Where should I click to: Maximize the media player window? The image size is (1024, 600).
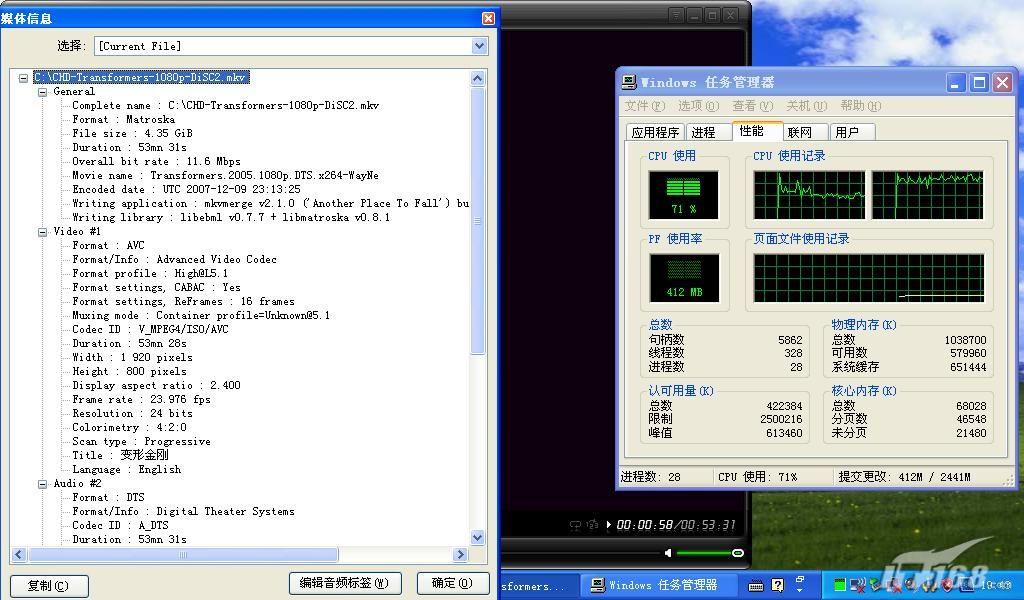pyautogui.click(x=712, y=15)
